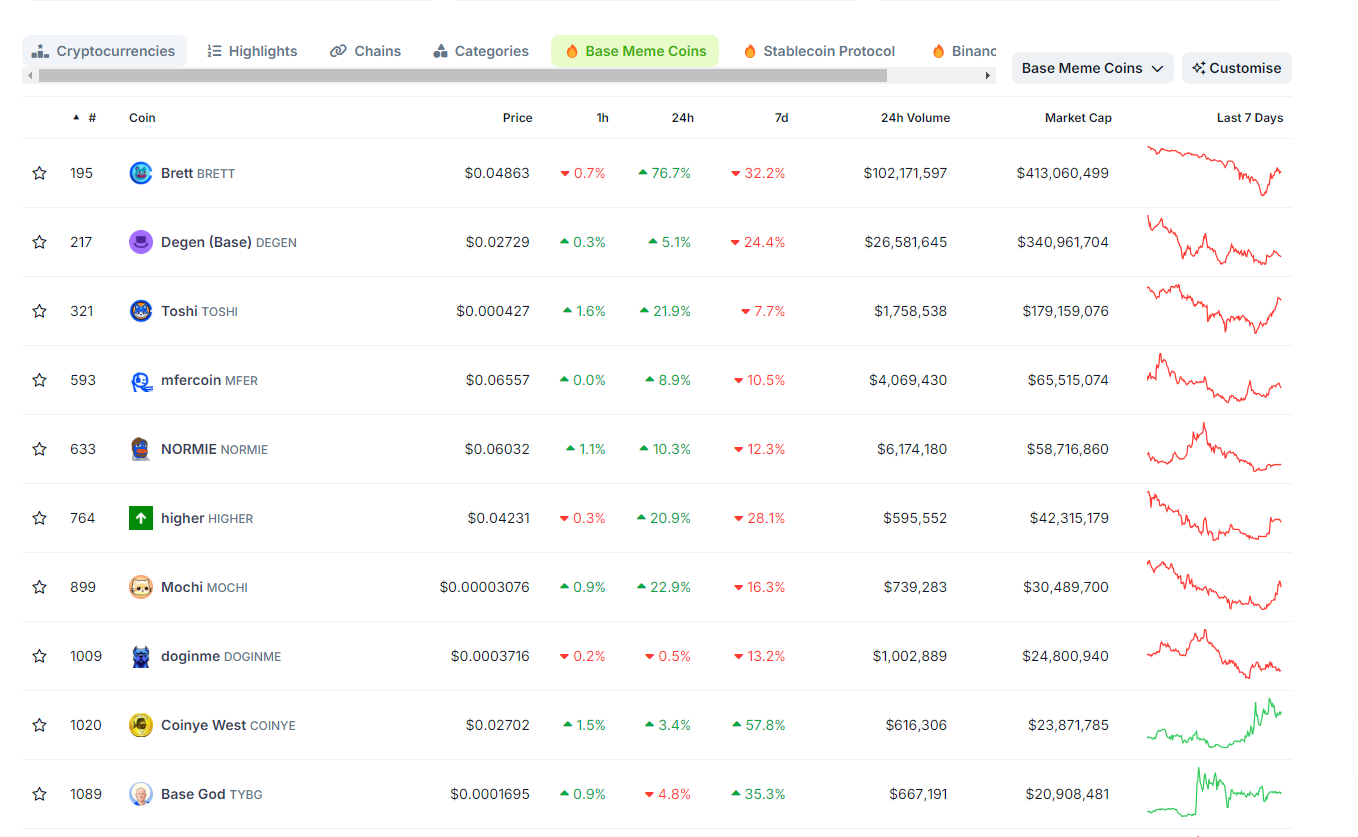Sort by the 7d column header
This screenshot has height=837, width=1358.
click(781, 118)
